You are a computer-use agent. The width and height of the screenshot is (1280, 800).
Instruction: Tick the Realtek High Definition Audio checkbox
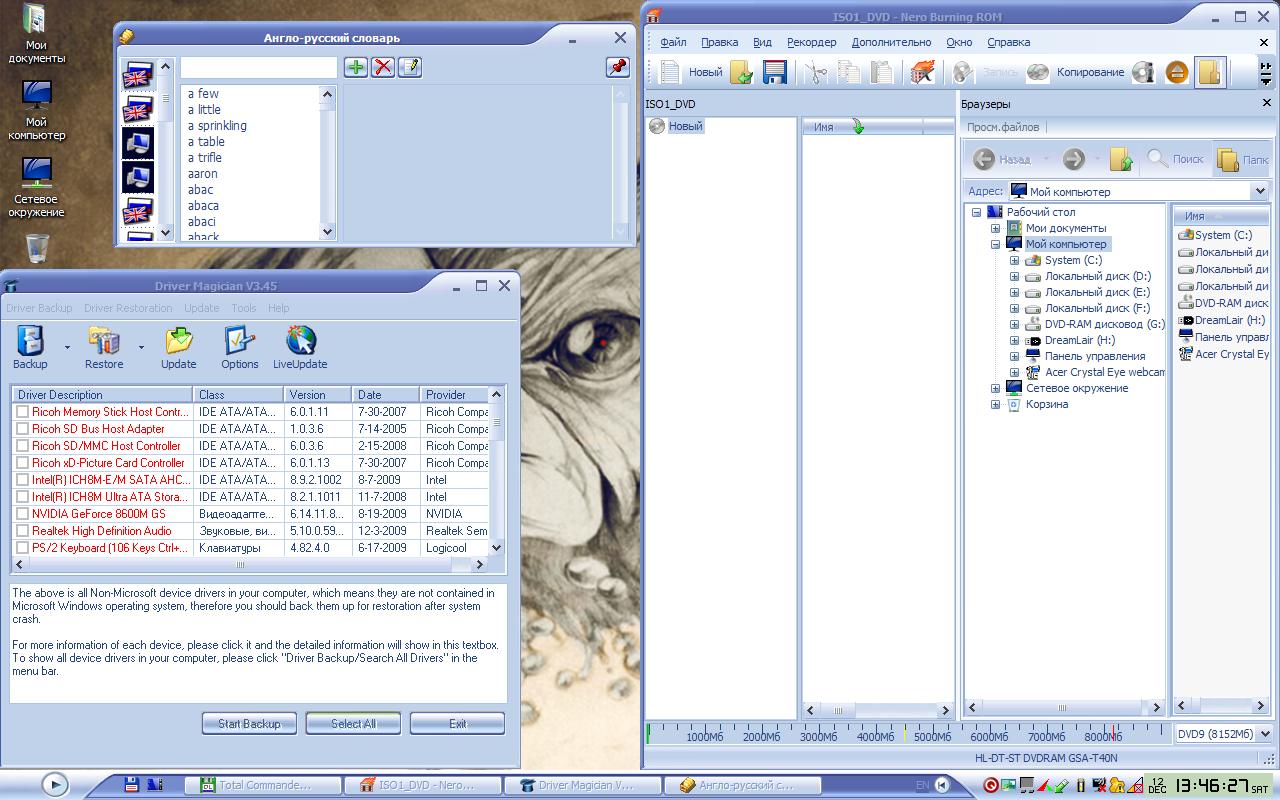coord(20,530)
